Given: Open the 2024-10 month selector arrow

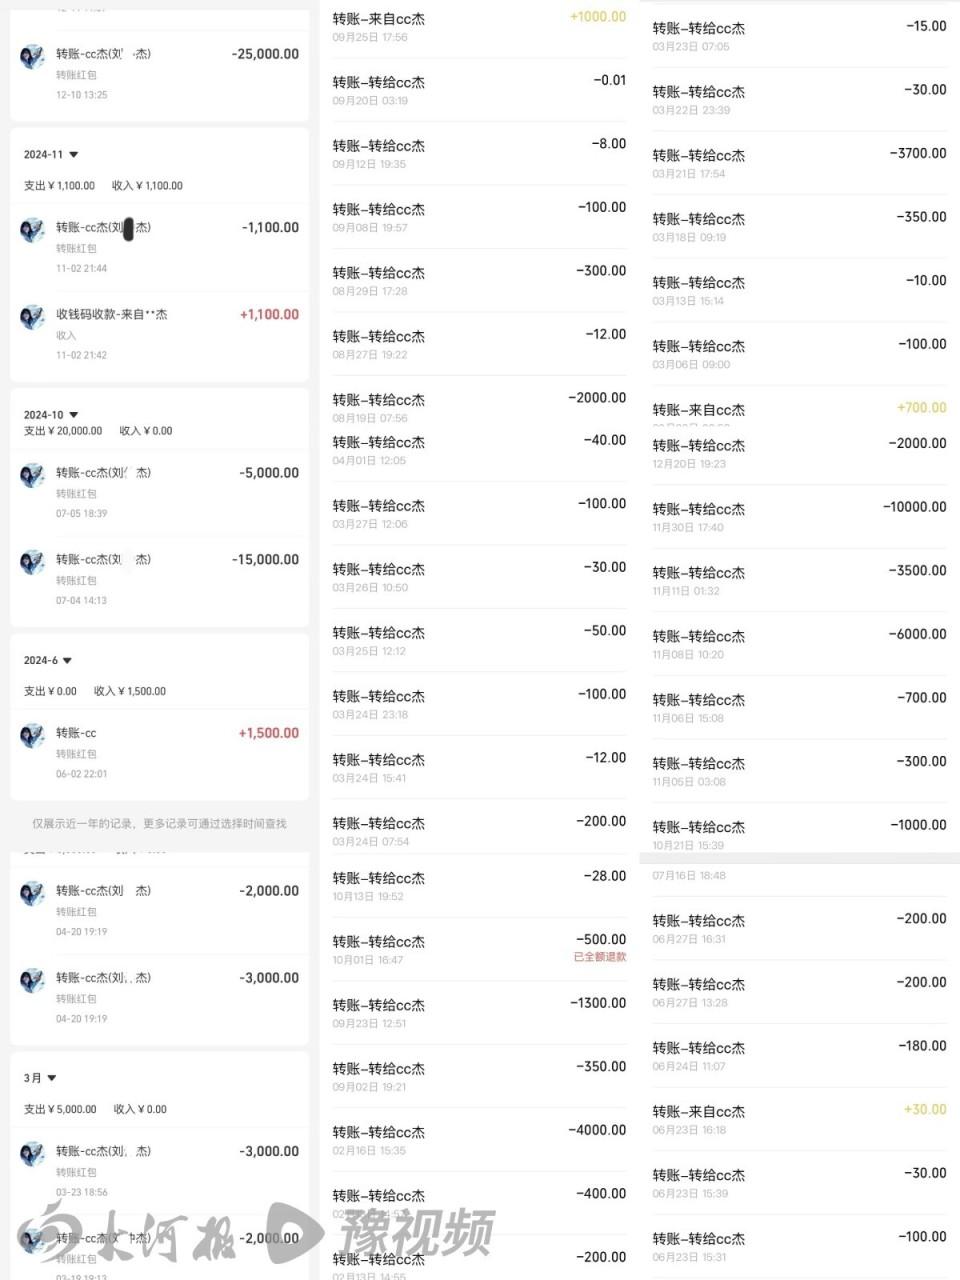Looking at the screenshot, I should (x=74, y=415).
